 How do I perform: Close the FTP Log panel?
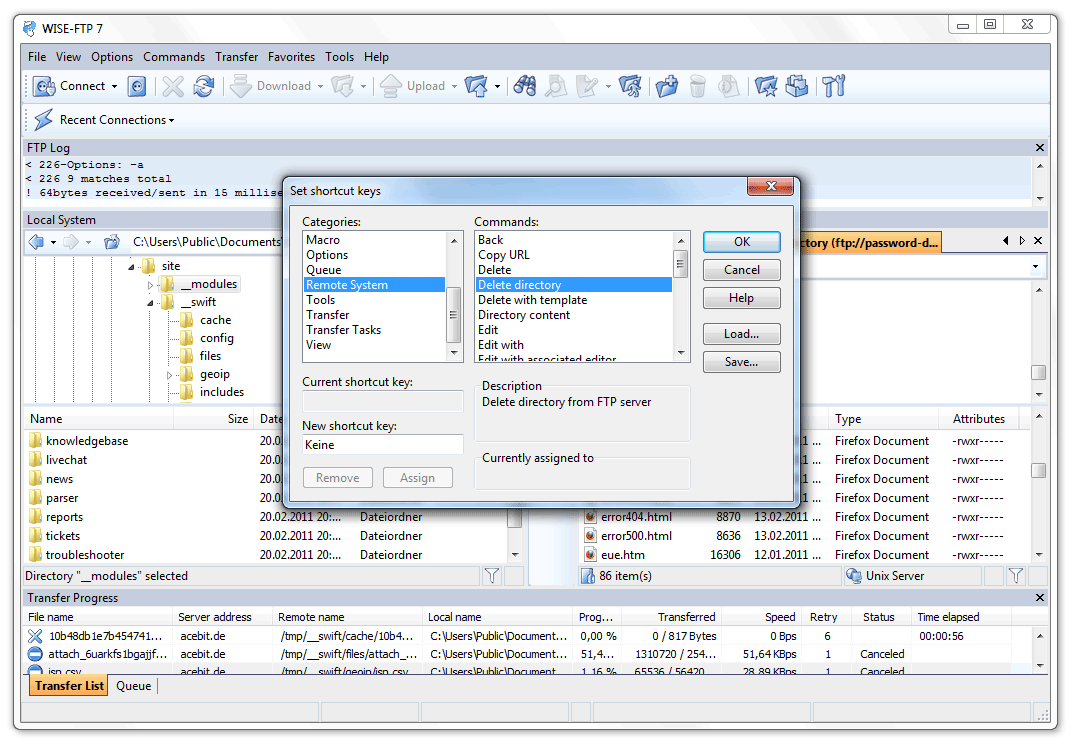[1039, 148]
